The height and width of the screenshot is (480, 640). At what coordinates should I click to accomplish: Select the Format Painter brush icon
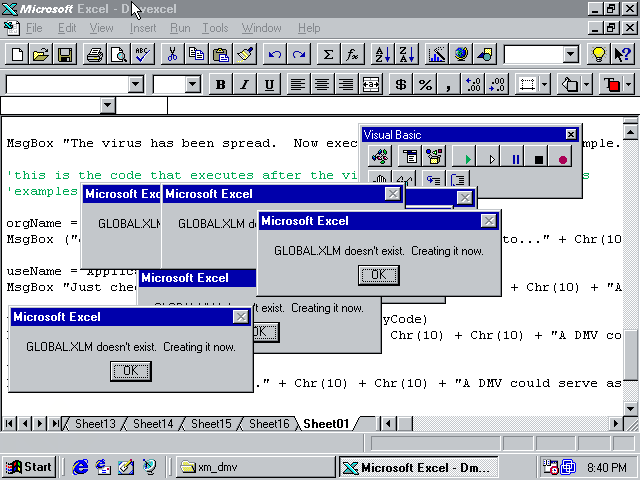click(245, 54)
